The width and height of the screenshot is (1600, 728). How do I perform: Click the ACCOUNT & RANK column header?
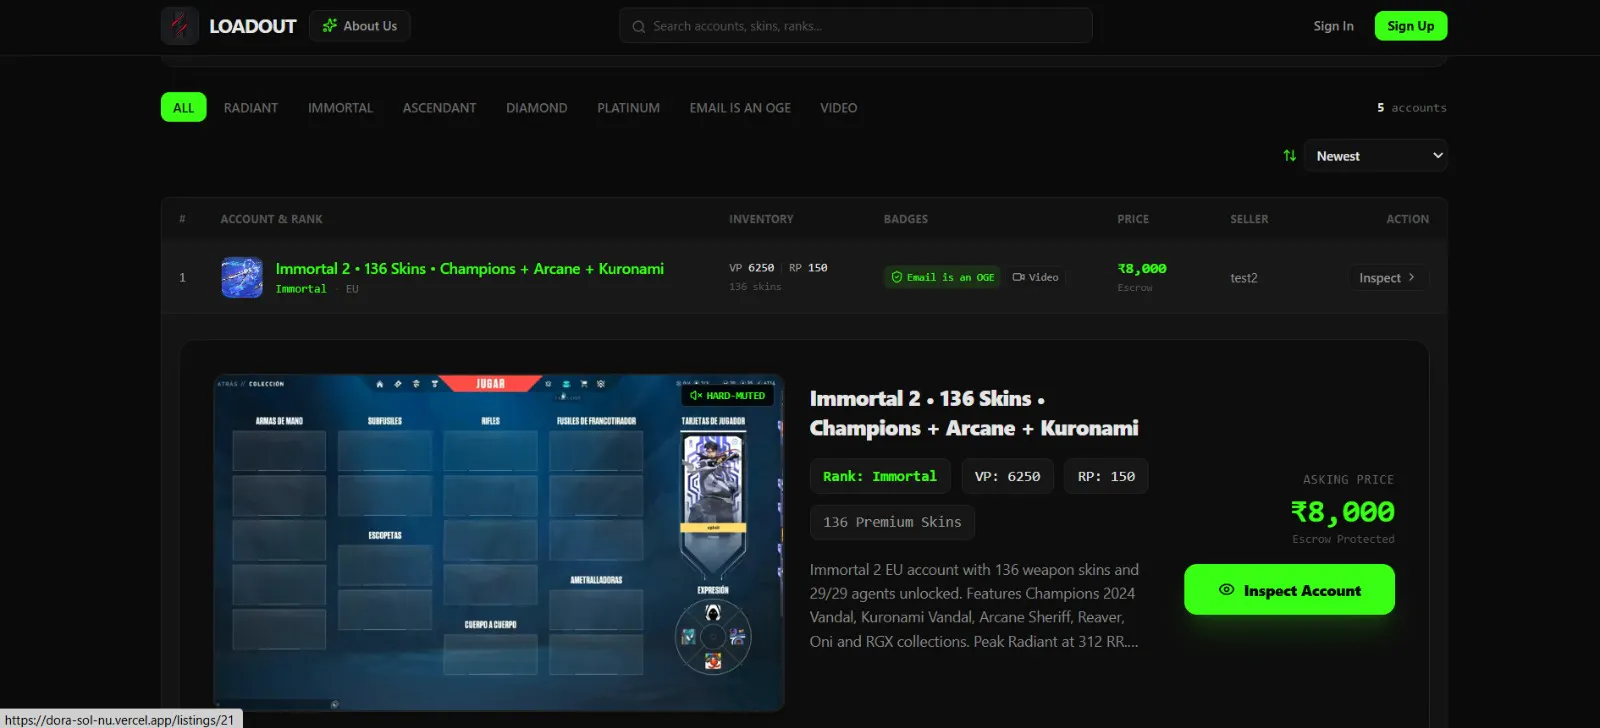pyautogui.click(x=271, y=219)
